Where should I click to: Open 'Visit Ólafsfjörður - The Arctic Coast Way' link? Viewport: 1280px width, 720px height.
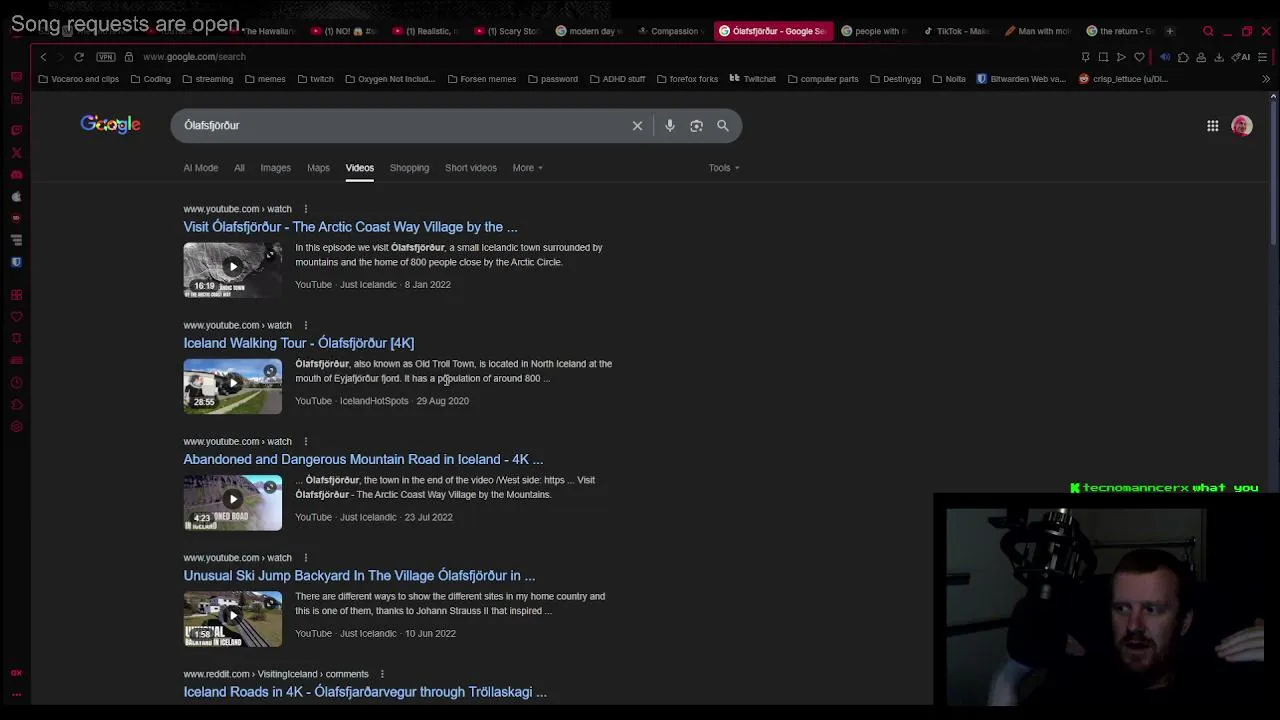(350, 227)
